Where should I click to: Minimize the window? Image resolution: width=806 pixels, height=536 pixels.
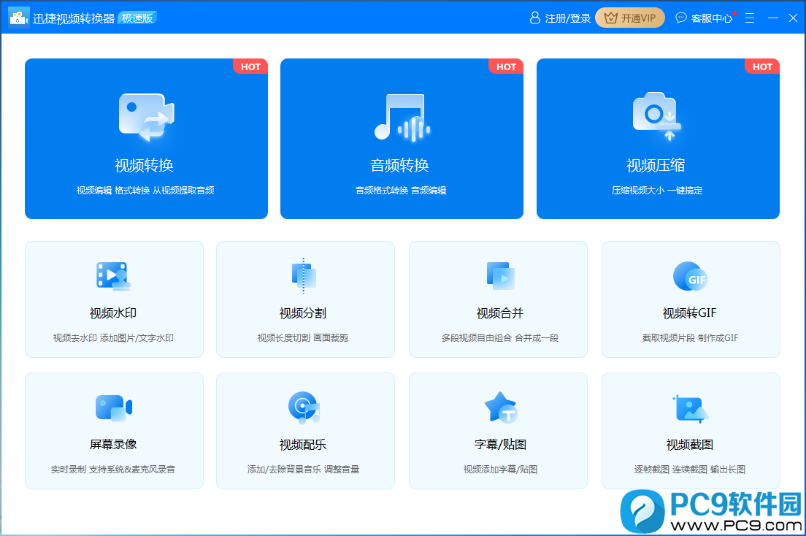pyautogui.click(x=773, y=18)
